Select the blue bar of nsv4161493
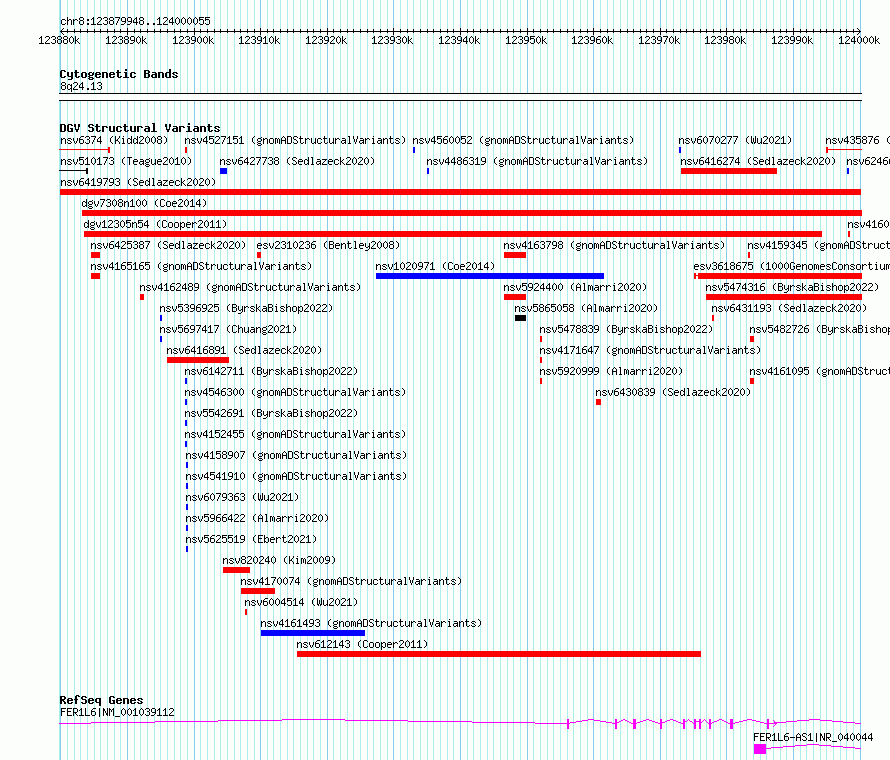 (313, 633)
